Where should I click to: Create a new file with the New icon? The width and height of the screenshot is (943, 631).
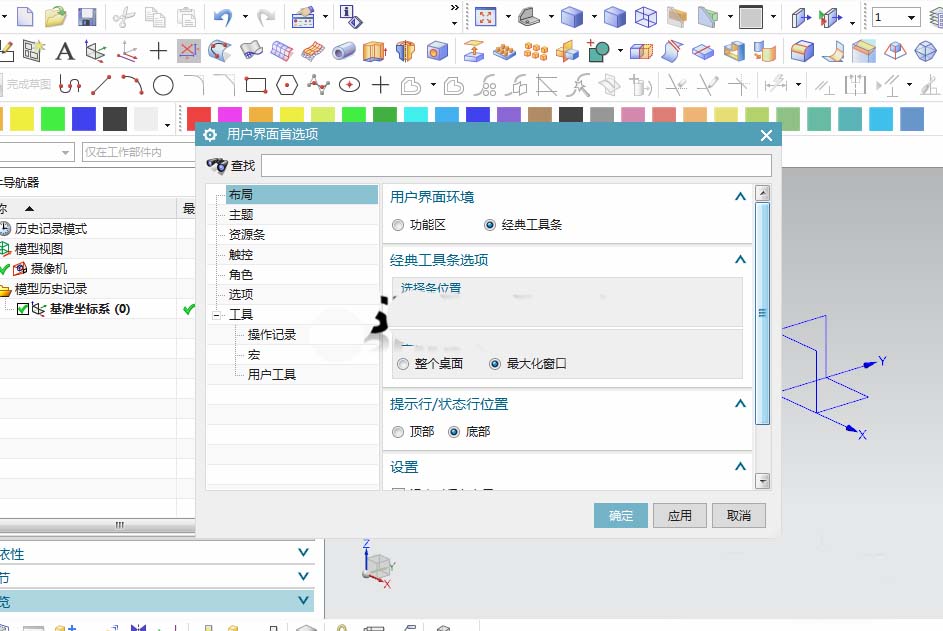24,16
